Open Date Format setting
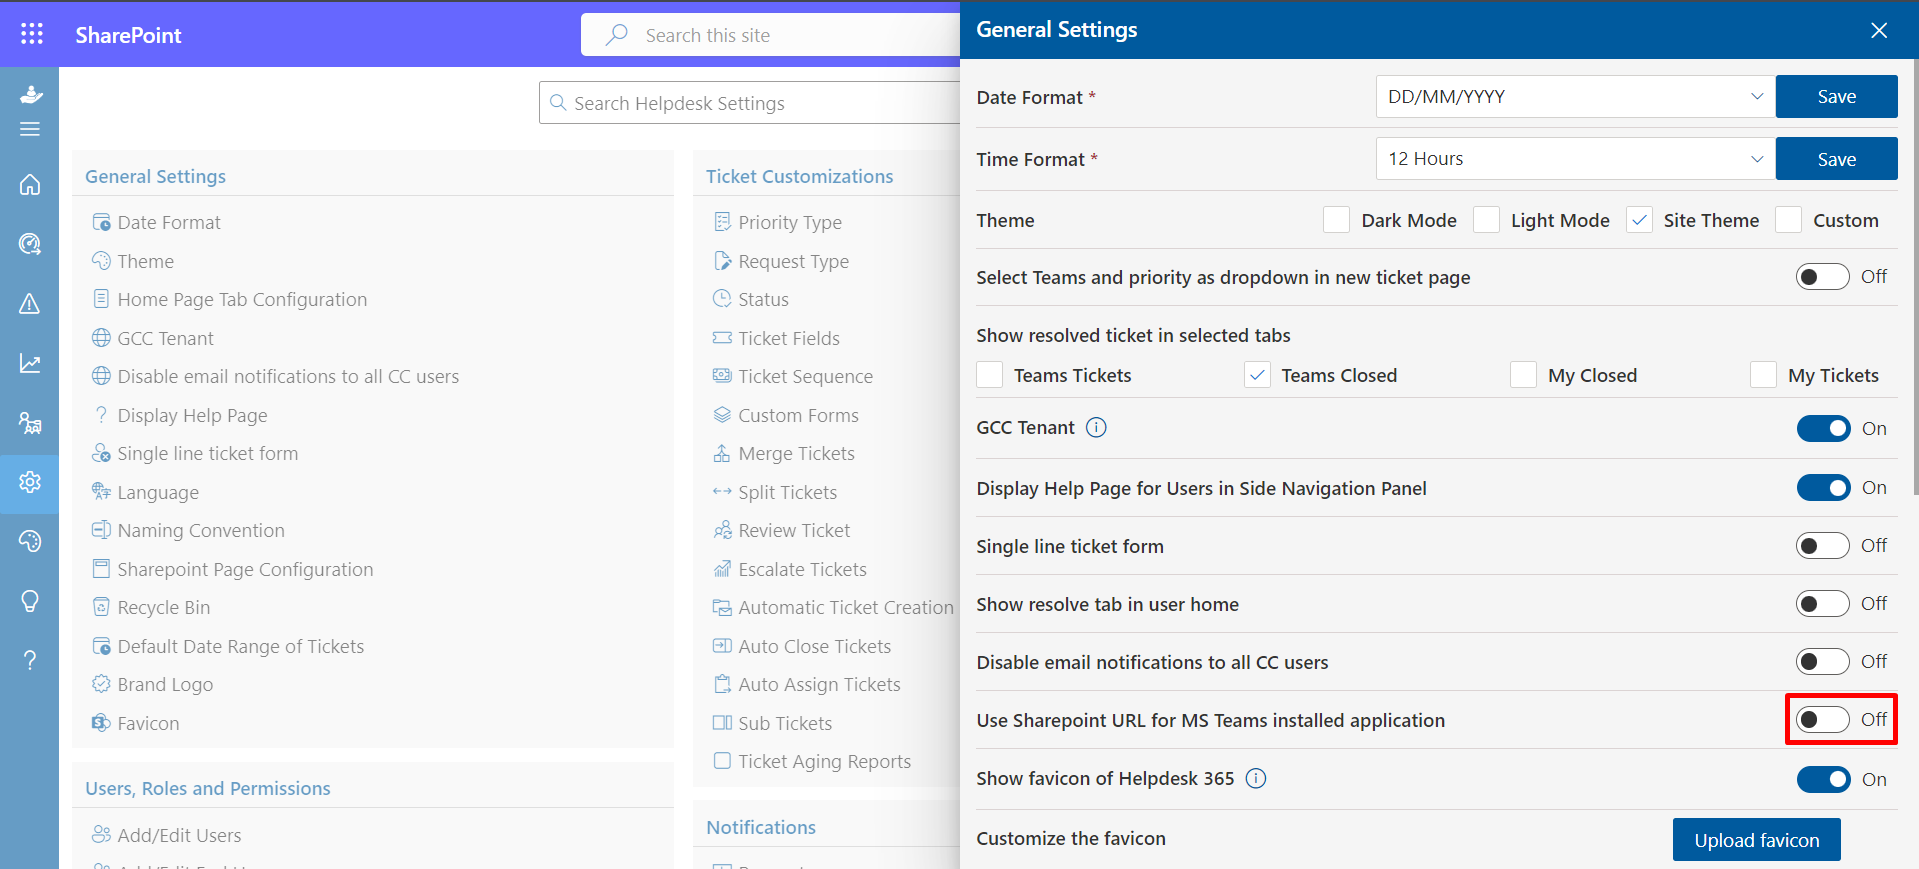The height and width of the screenshot is (869, 1919). point(156,222)
